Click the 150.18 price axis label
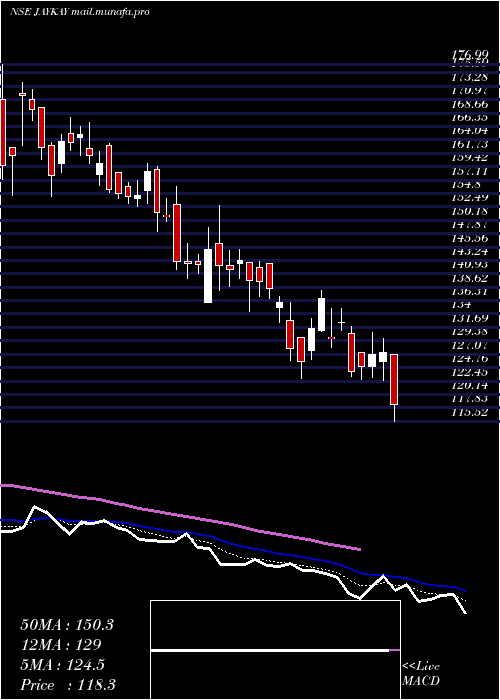 (x=470, y=211)
